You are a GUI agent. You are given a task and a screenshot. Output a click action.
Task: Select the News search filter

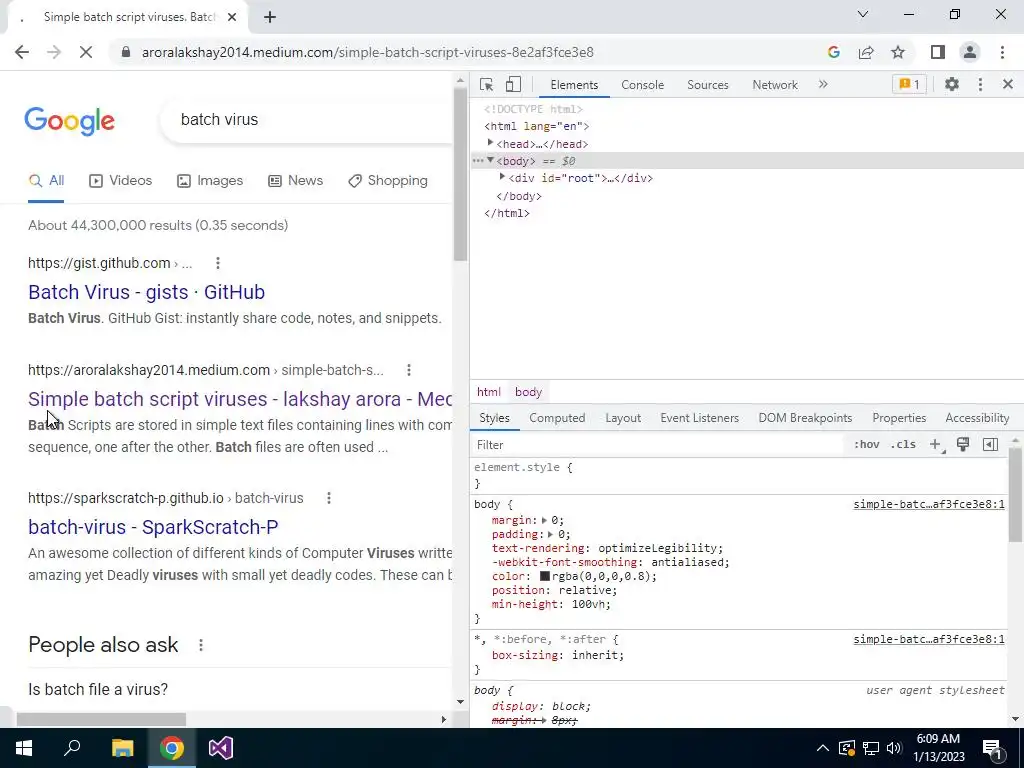coord(296,181)
